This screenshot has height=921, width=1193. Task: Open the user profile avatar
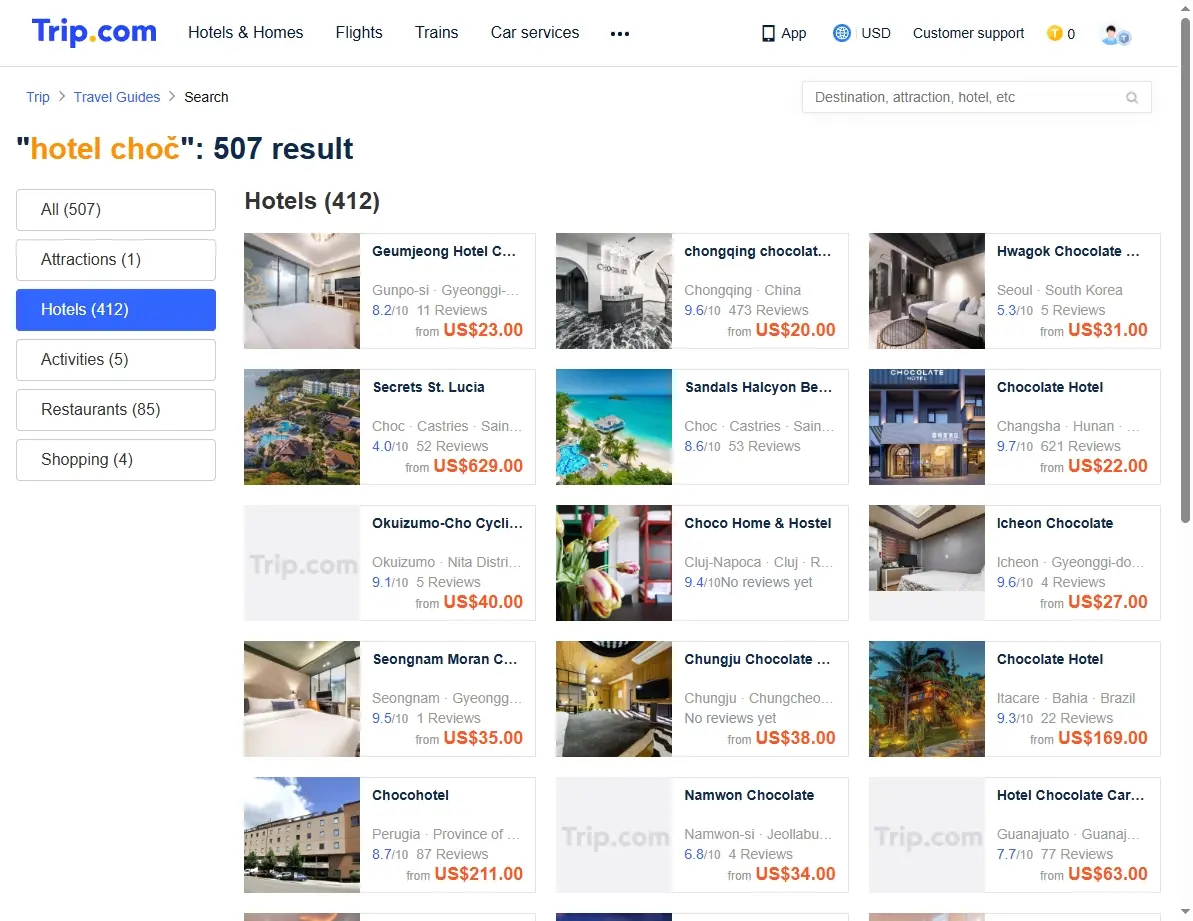click(1115, 34)
